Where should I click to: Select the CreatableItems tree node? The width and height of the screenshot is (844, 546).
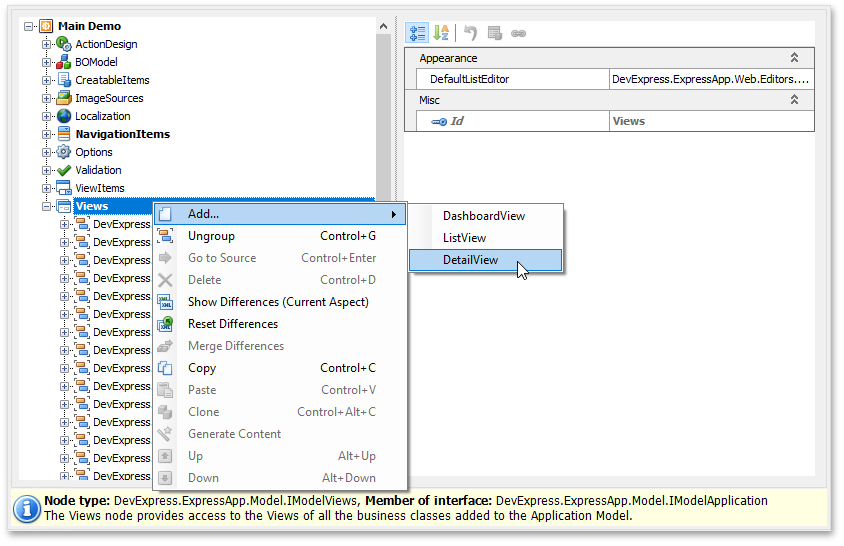pyautogui.click(x=112, y=80)
